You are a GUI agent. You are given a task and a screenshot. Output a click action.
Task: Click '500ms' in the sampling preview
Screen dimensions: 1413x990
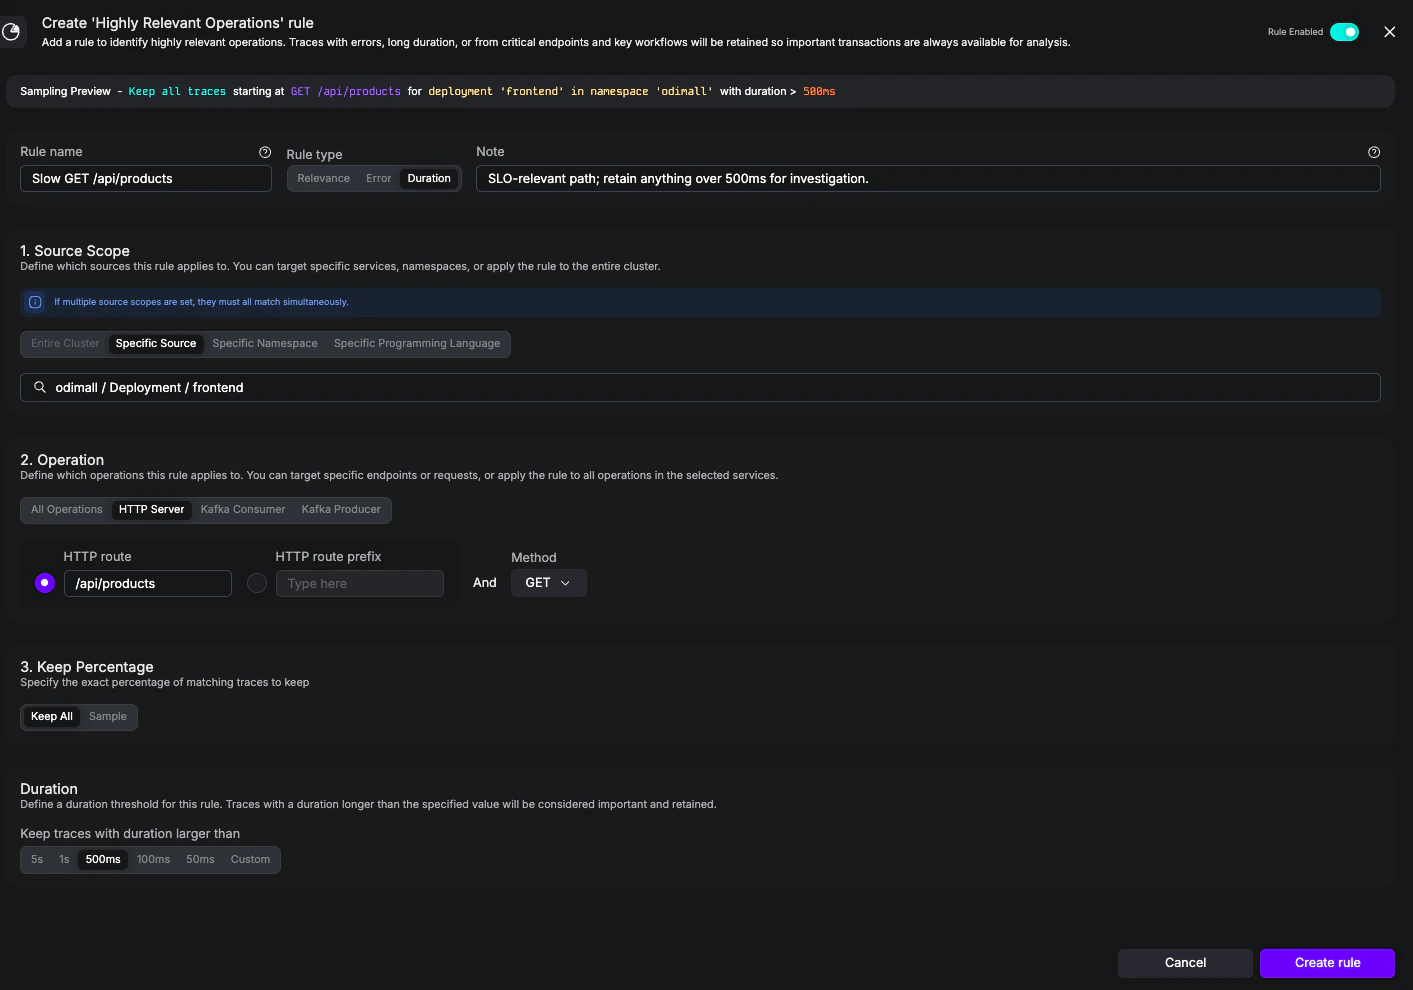[x=819, y=92]
